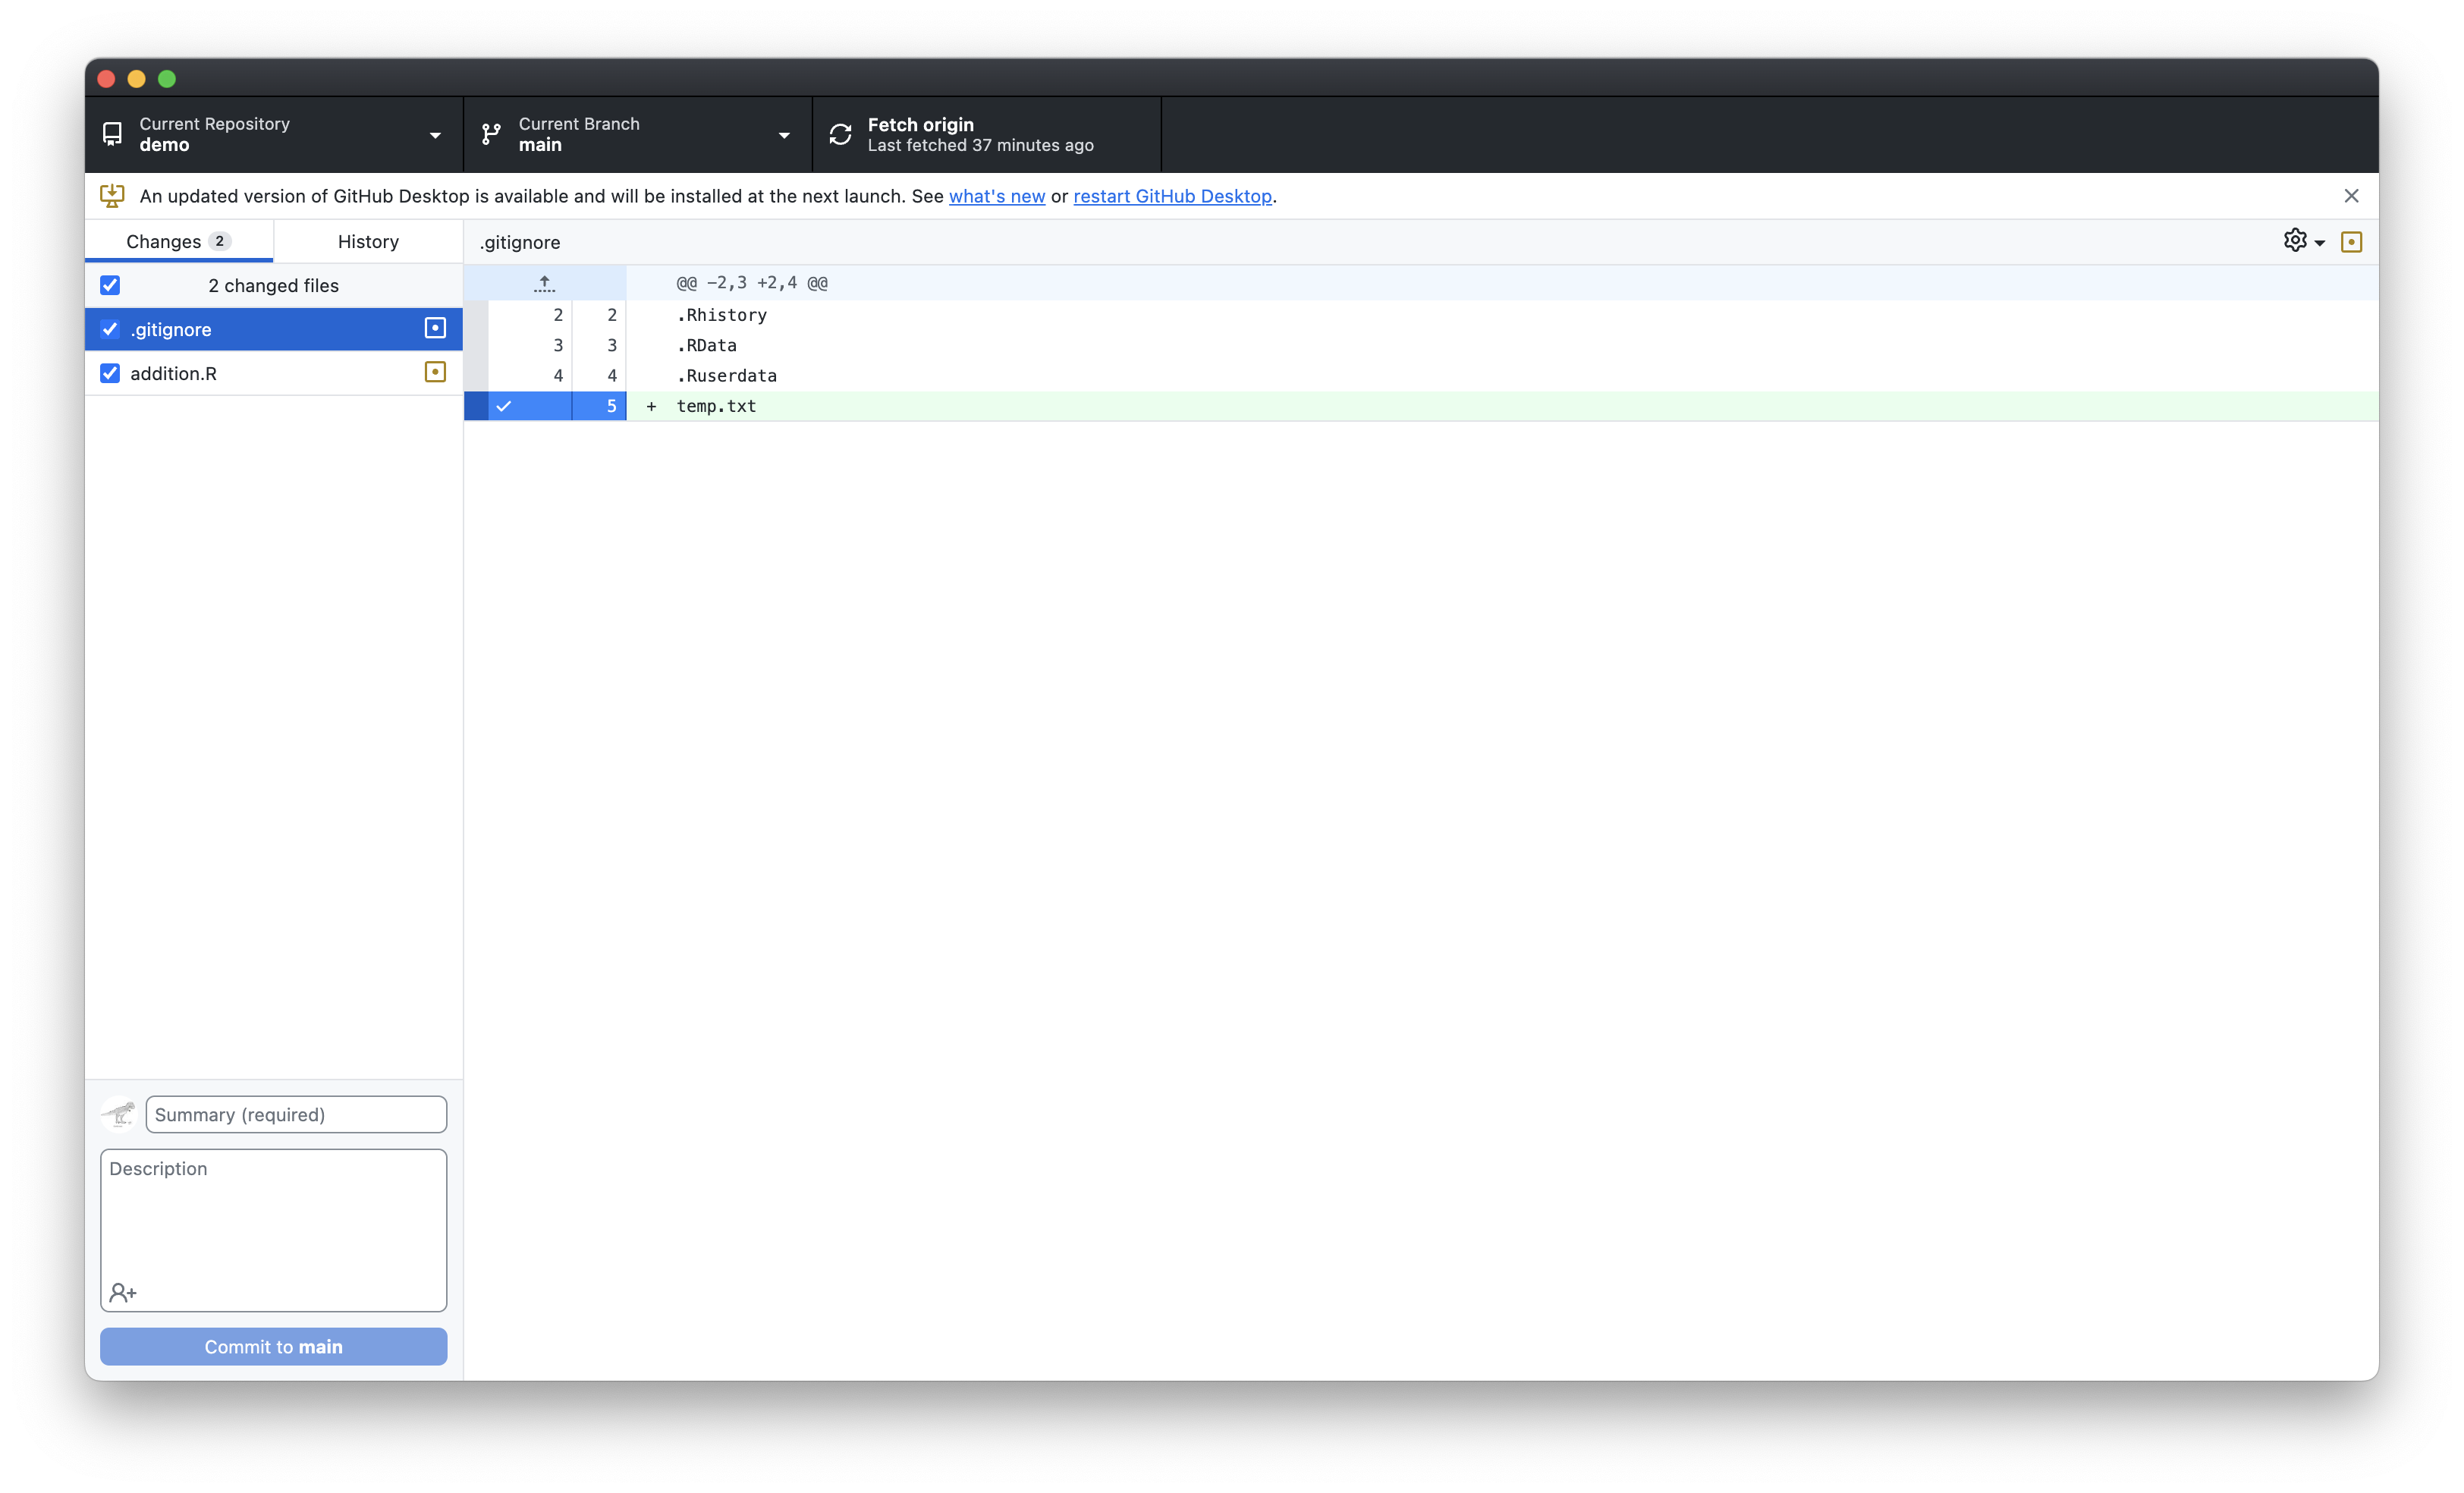Image resolution: width=2464 pixels, height=1493 pixels.
Task: Click restart GitHub Desktop link
Action: click(1172, 196)
